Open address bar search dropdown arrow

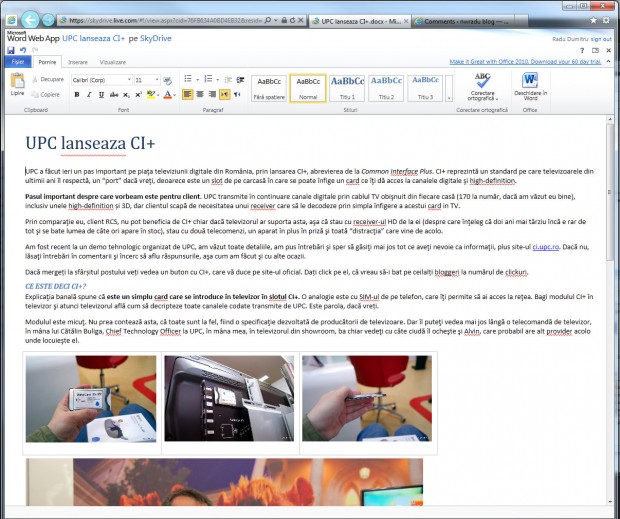276,20
